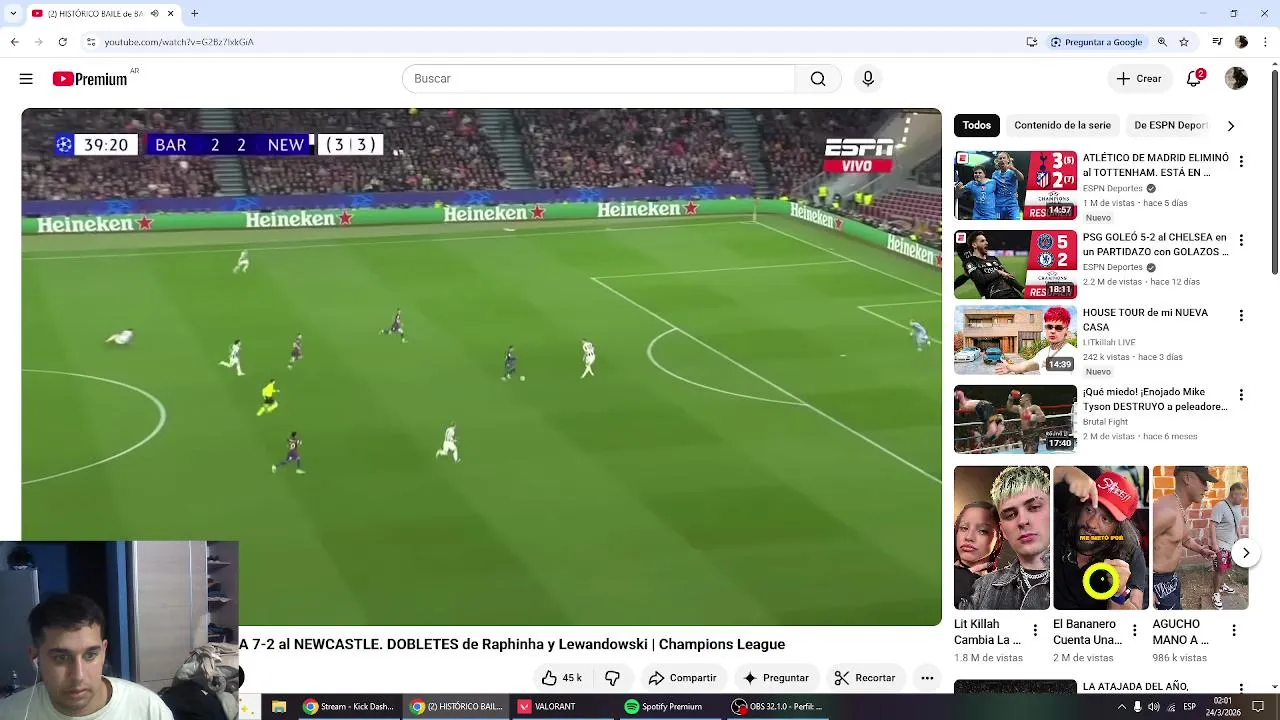Like the video with thumbs up
The height and width of the screenshot is (720, 1280).
(x=561, y=678)
